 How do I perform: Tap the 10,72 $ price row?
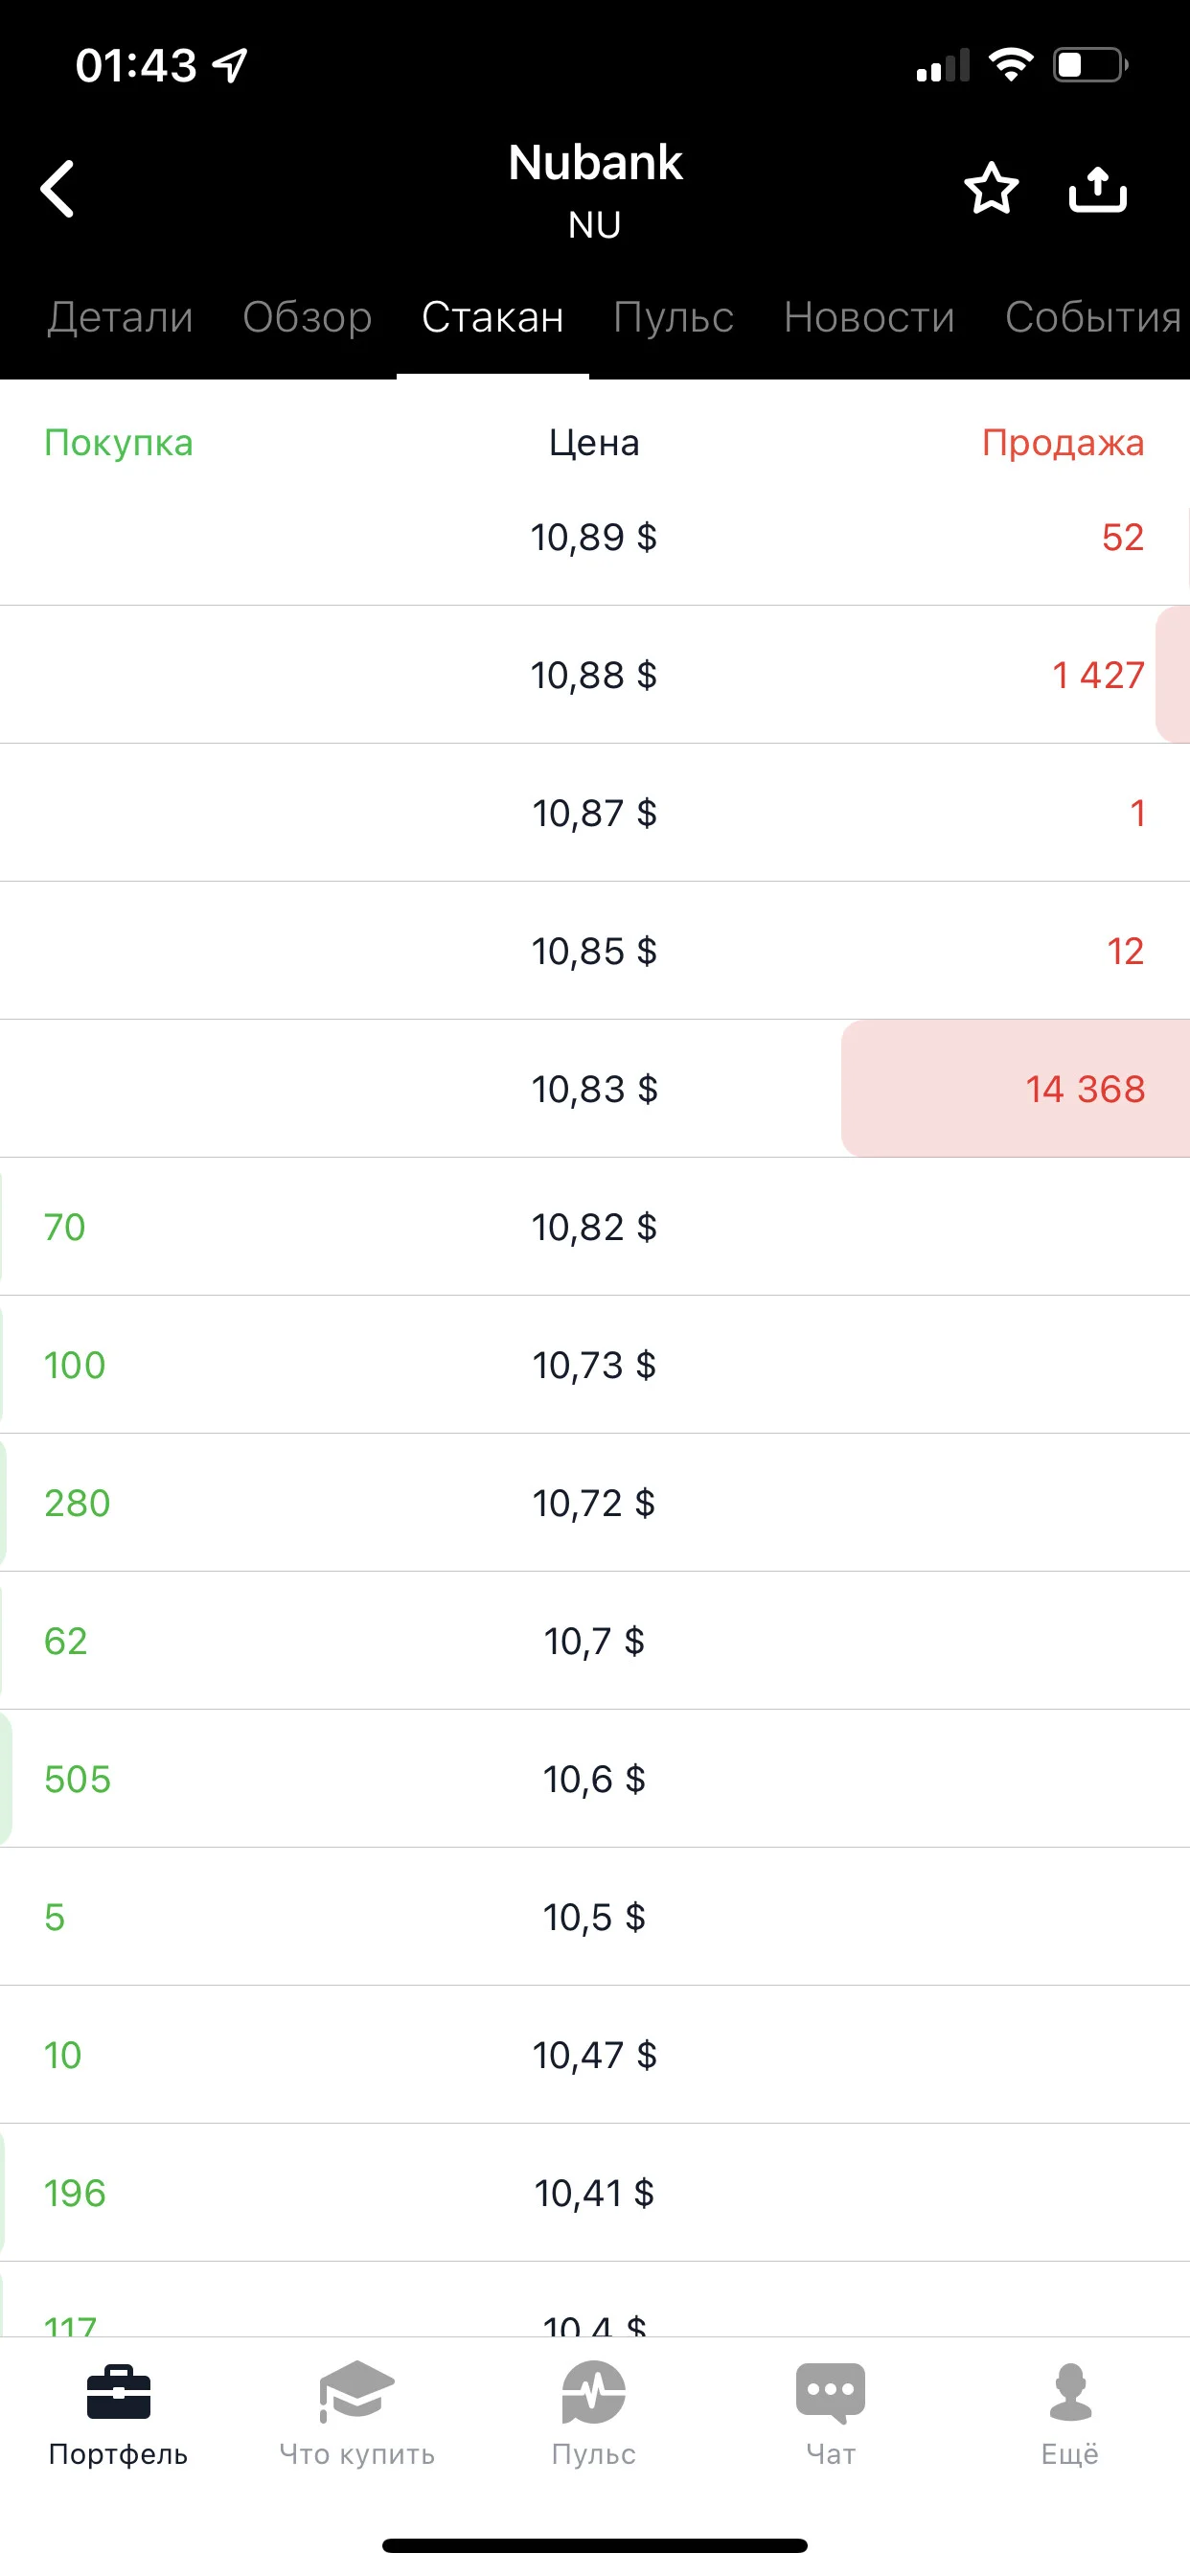pos(595,1502)
